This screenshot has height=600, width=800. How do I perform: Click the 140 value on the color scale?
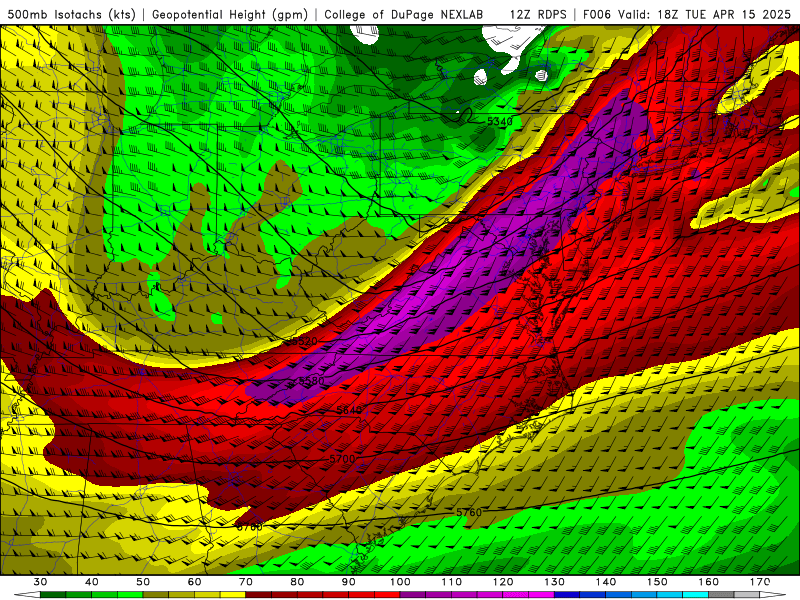[x=606, y=582]
